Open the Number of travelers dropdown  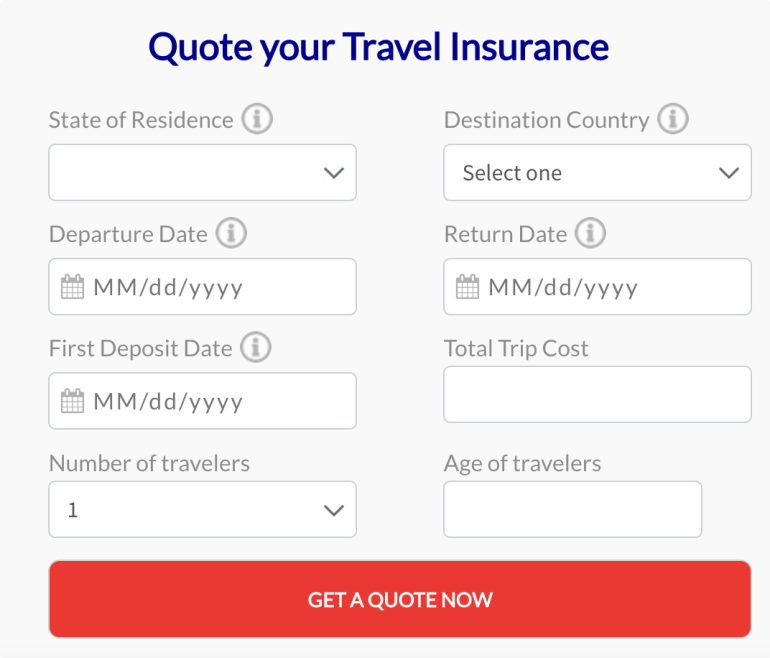(x=202, y=510)
